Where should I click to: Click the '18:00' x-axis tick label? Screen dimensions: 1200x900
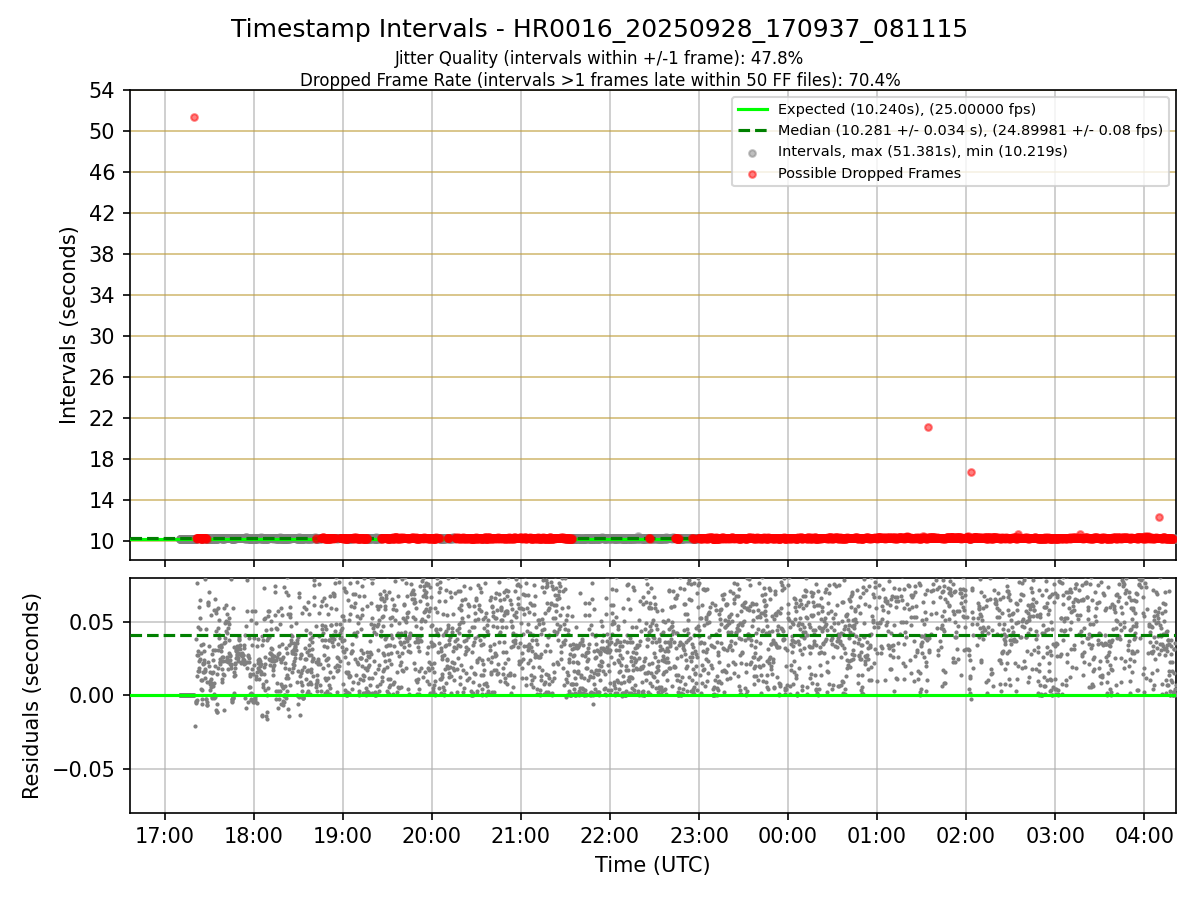(253, 836)
